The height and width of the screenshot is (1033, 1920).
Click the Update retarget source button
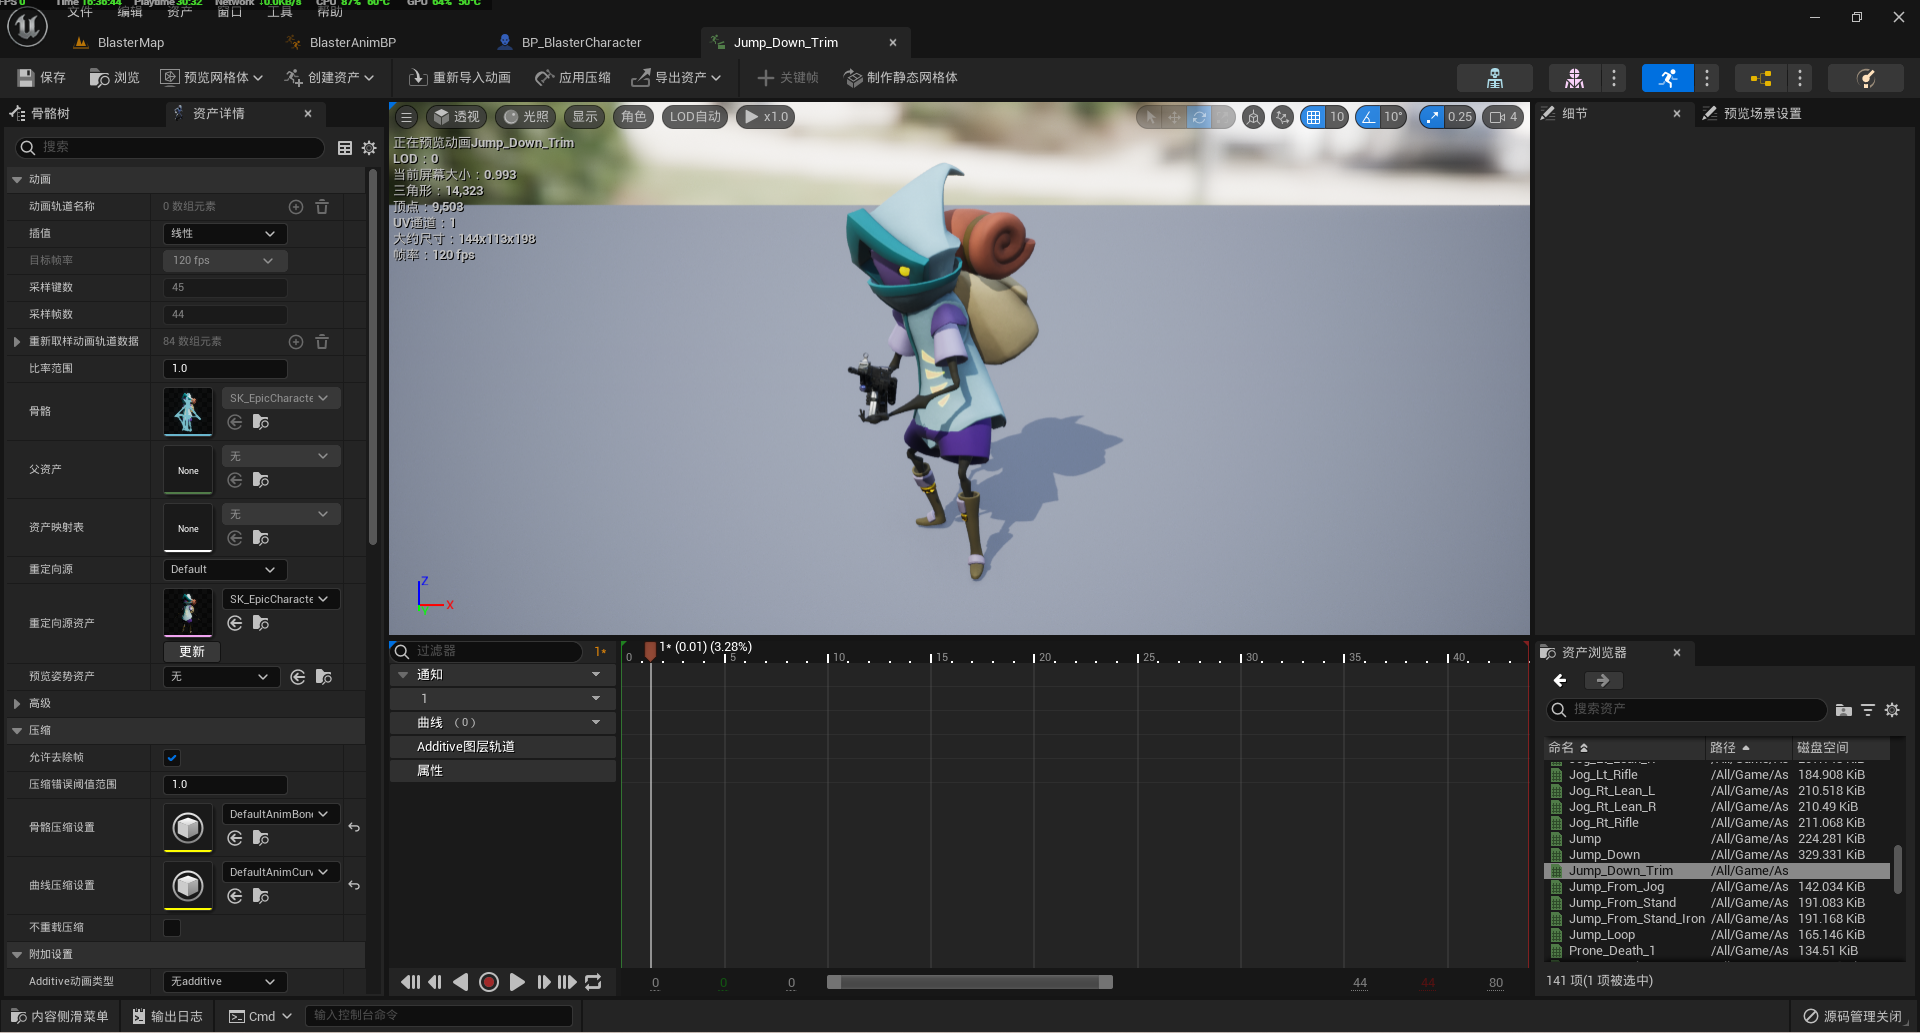(x=192, y=652)
